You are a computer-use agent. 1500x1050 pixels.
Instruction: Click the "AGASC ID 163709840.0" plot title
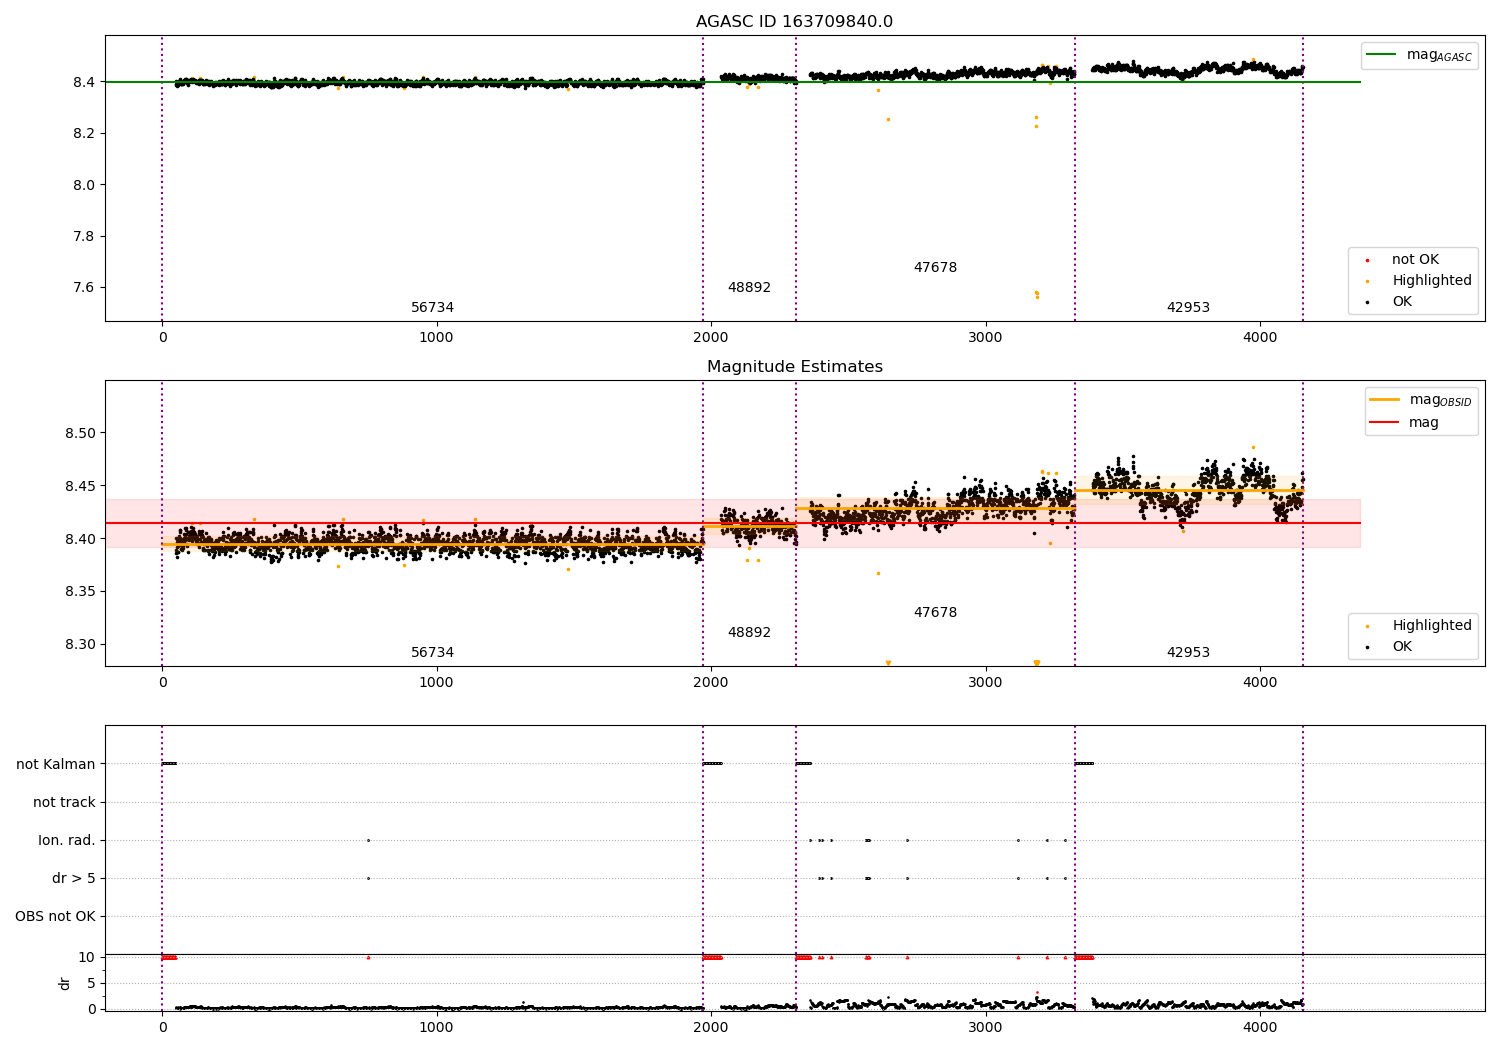[x=795, y=22]
